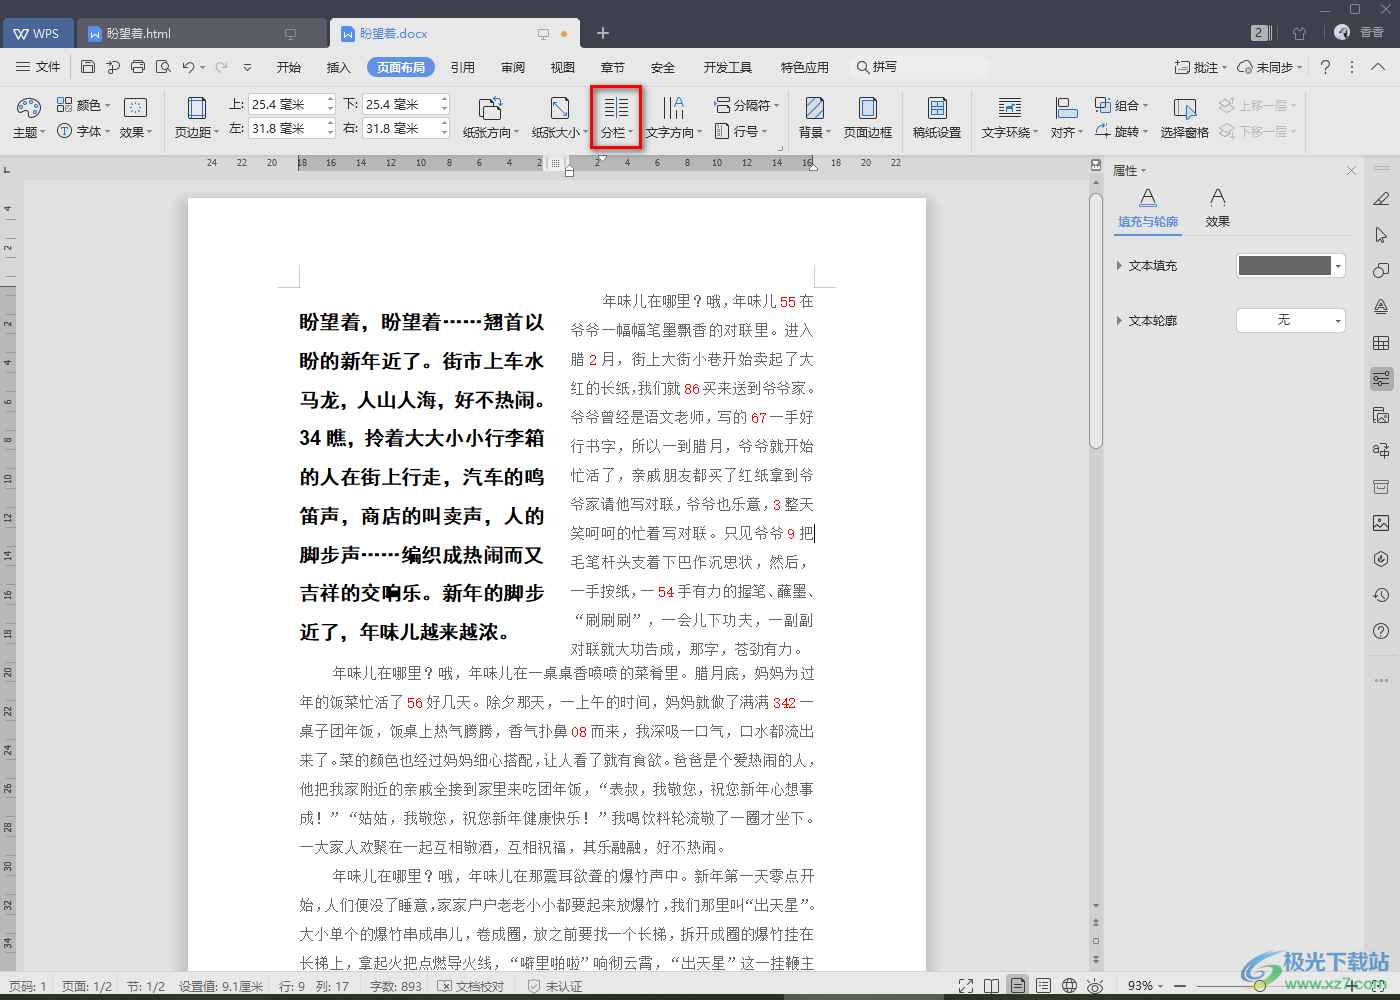
Task: Click the help question icon in sidebar
Action: tap(1381, 631)
